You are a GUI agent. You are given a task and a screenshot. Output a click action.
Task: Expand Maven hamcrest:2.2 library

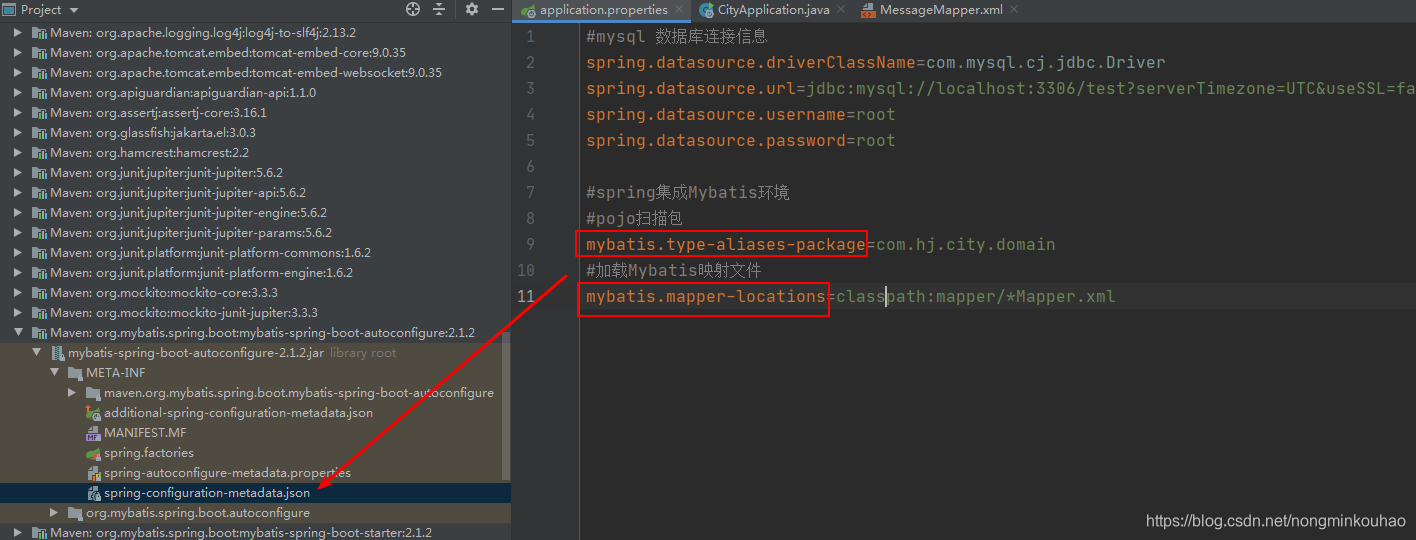point(18,152)
